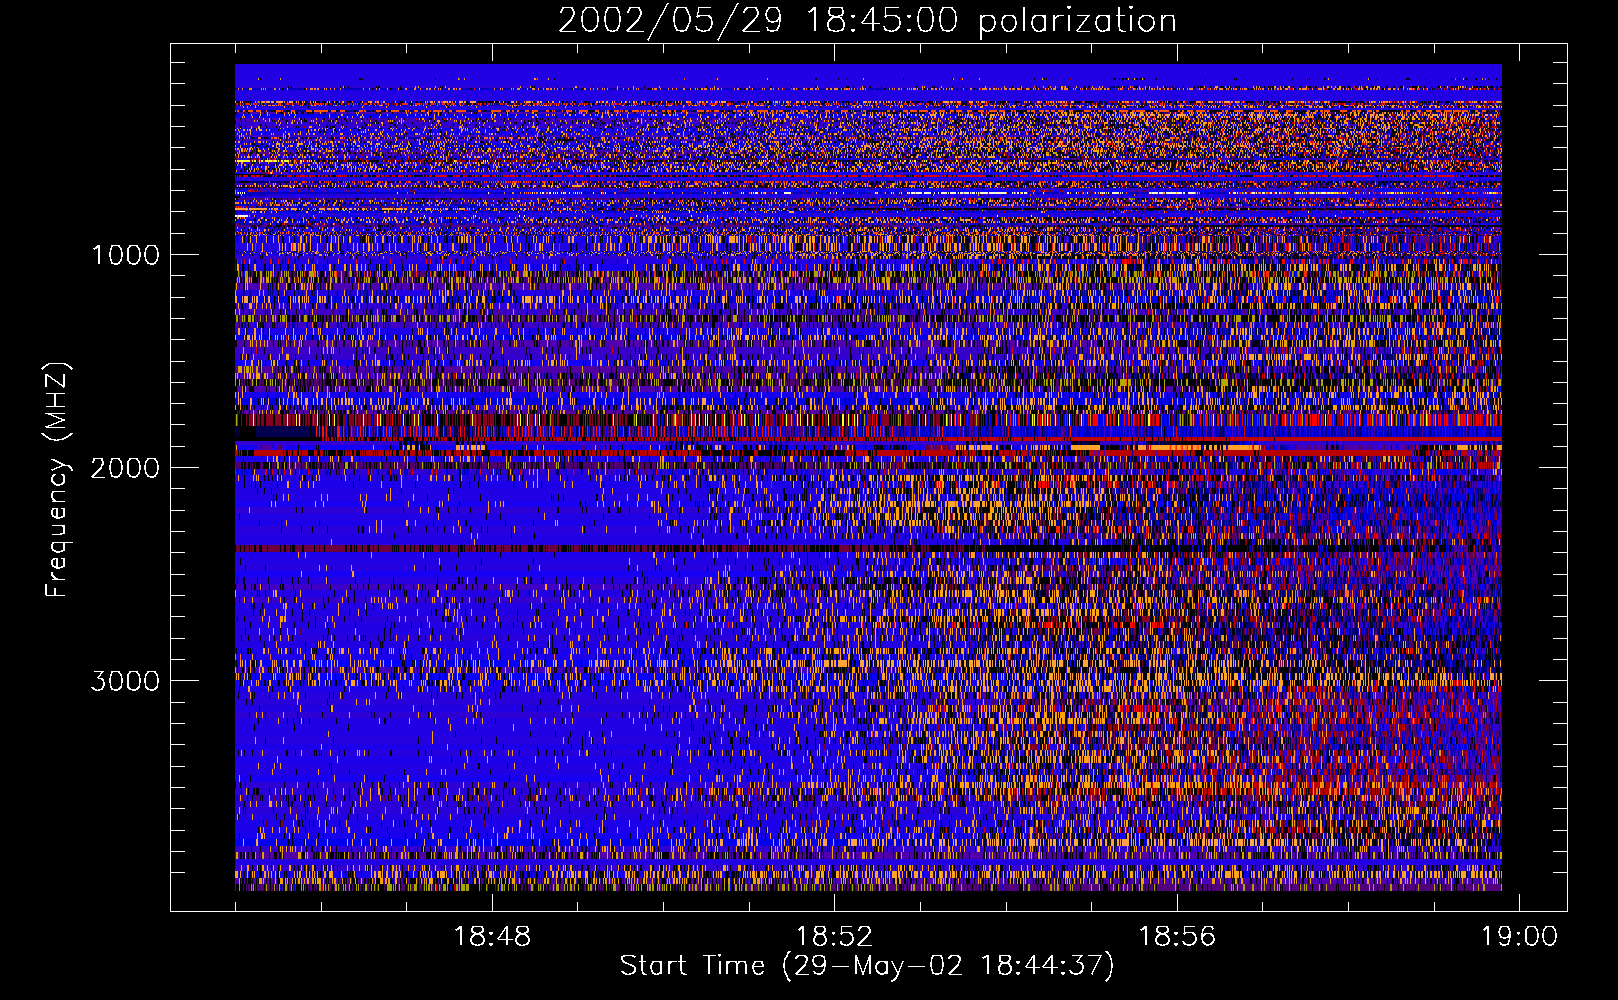Click the 2000 frequency tick label
The height and width of the screenshot is (1000, 1618).
[x=125, y=468]
